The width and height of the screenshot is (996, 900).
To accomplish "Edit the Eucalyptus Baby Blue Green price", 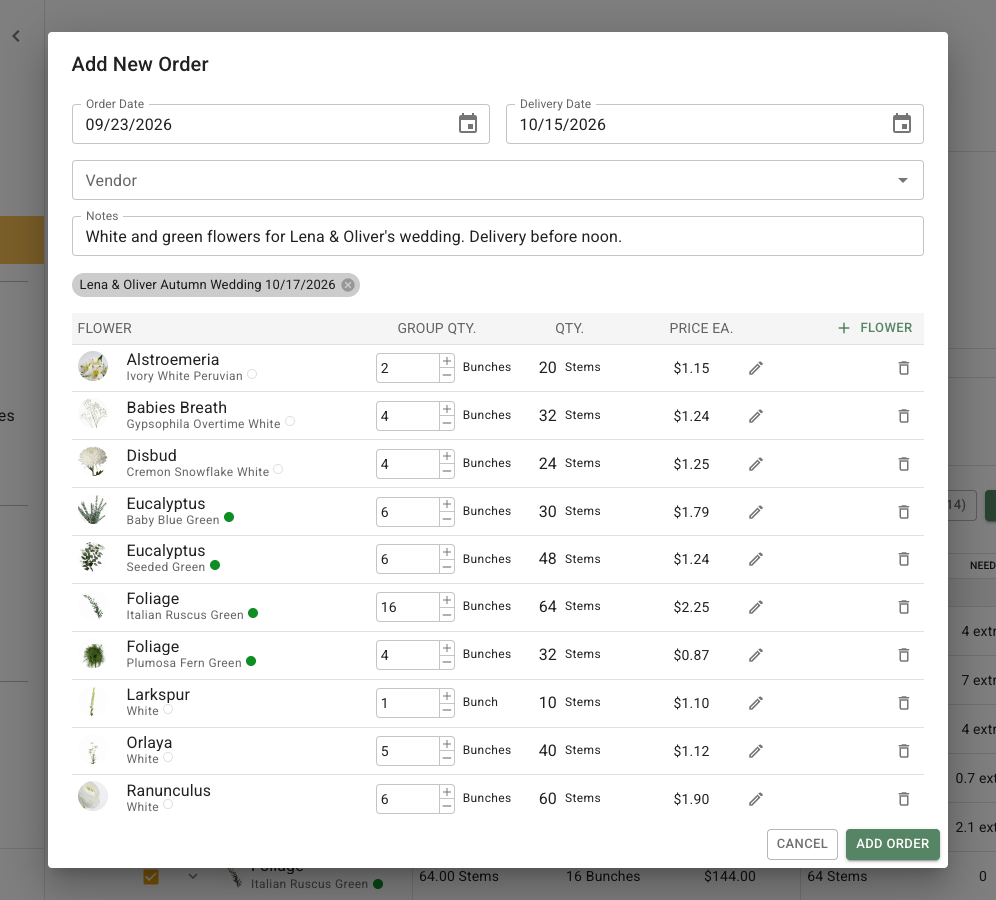I will (755, 512).
